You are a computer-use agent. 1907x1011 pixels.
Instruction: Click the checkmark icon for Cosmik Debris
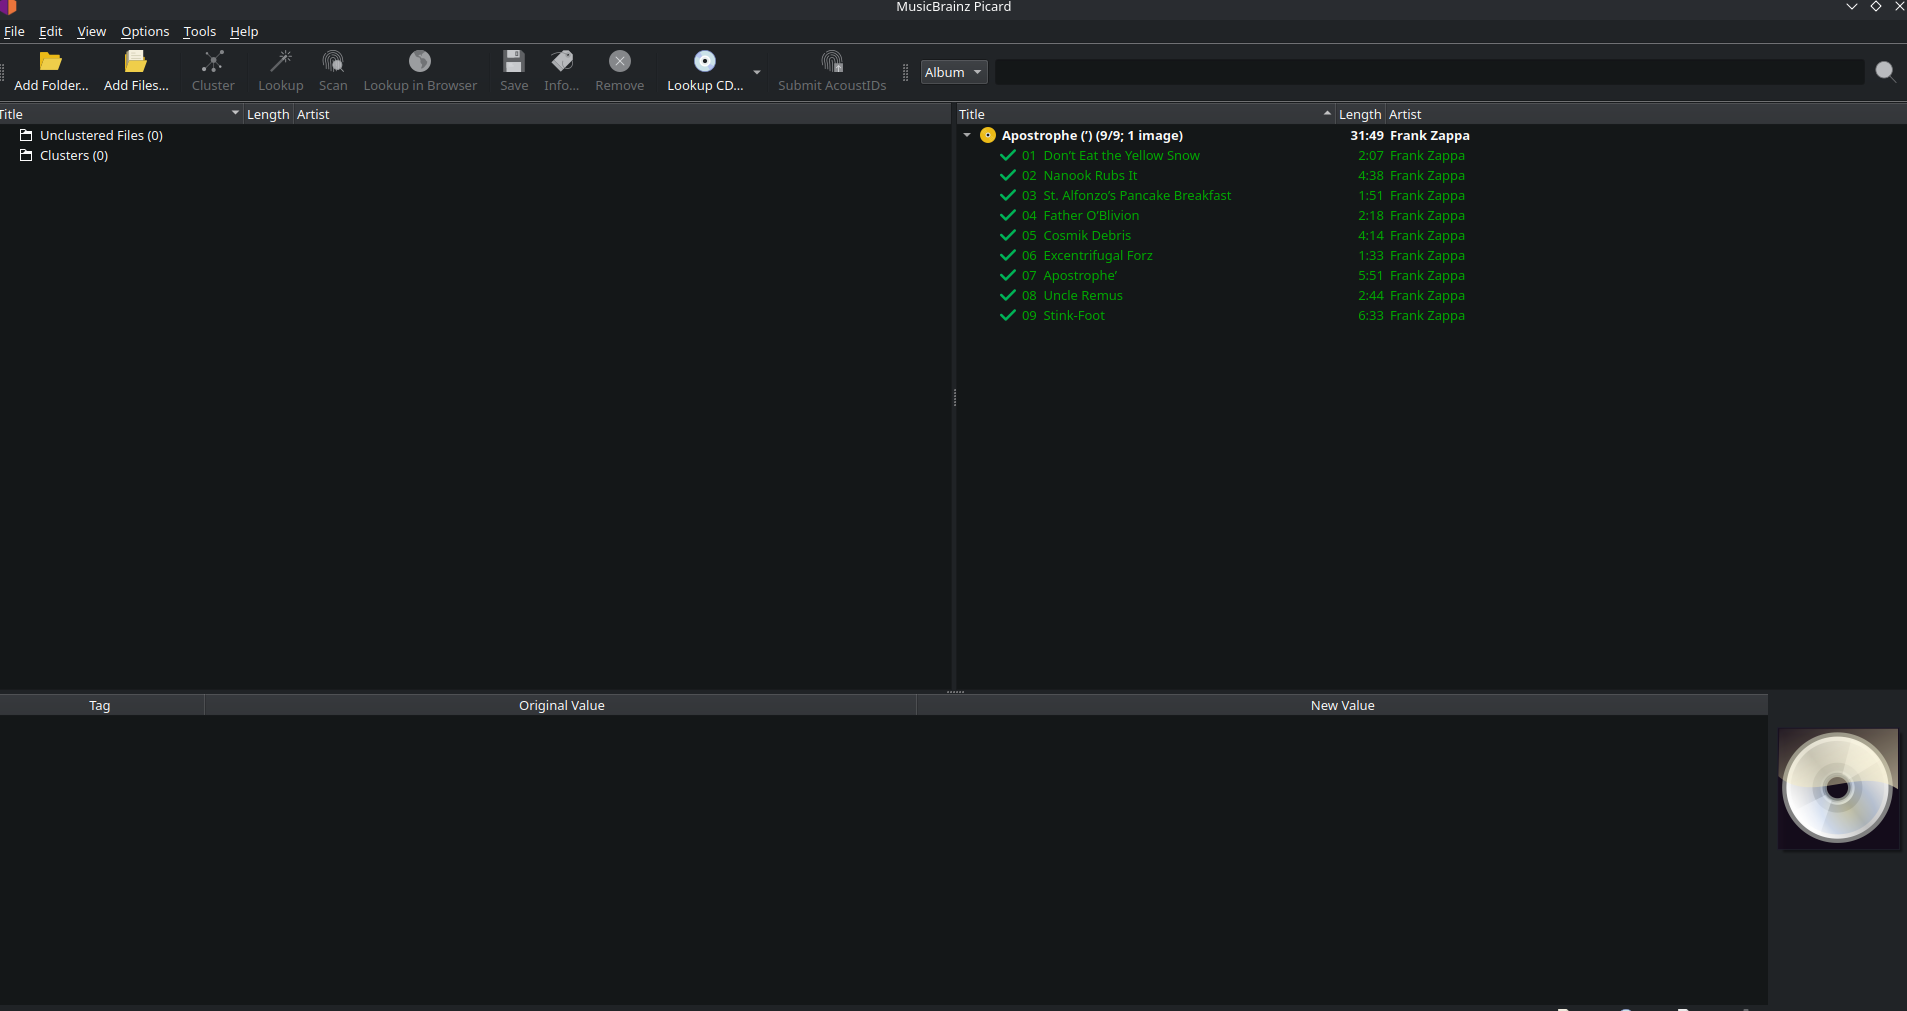1008,235
